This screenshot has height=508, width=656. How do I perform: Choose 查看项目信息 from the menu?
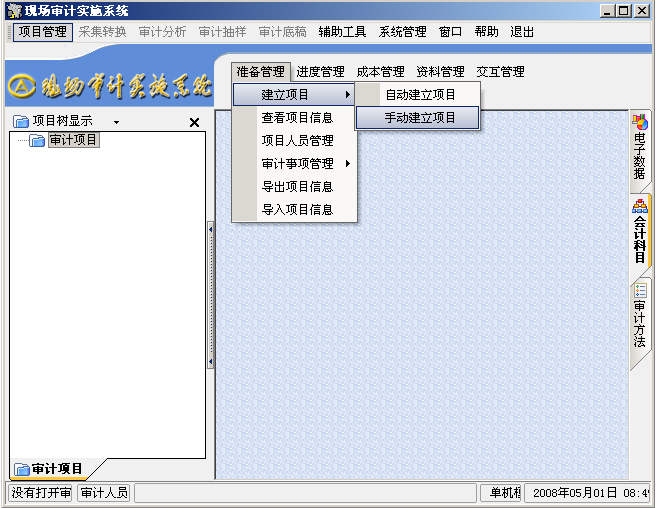[x=294, y=118]
